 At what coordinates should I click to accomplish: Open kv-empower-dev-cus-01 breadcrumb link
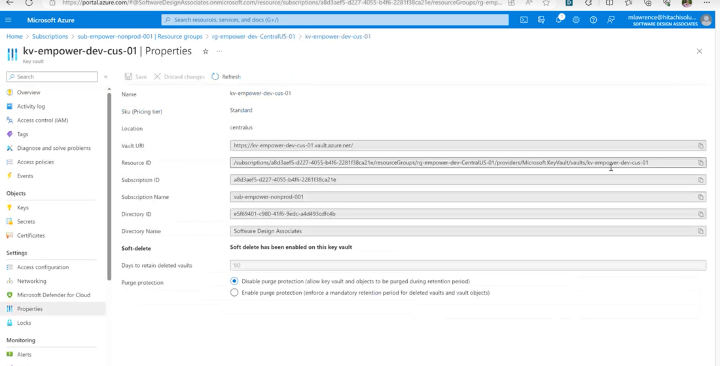click(x=338, y=36)
